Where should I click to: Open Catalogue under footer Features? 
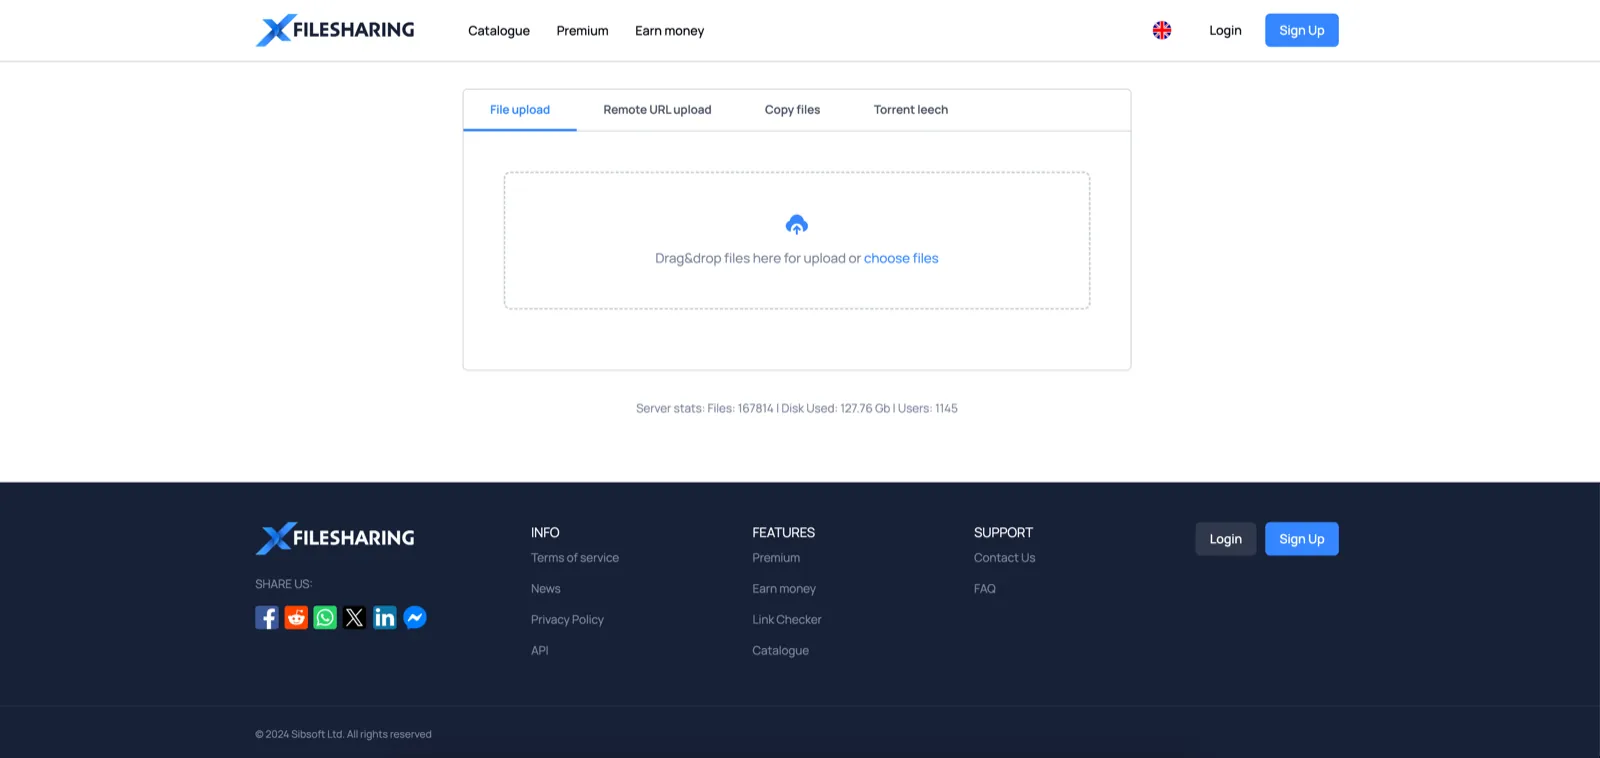(781, 651)
